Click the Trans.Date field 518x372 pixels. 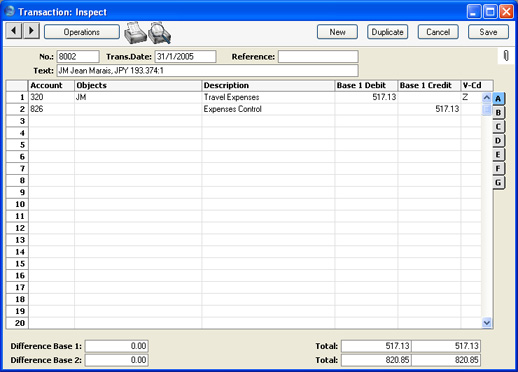coord(185,57)
